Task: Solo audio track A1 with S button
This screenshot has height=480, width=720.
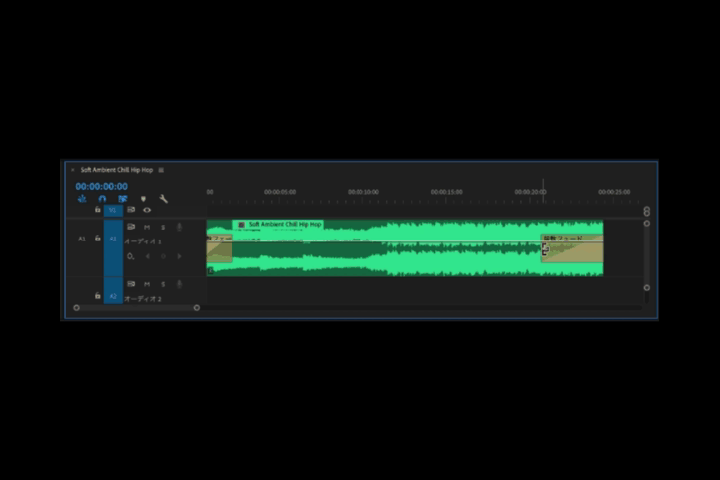Action: click(x=163, y=227)
